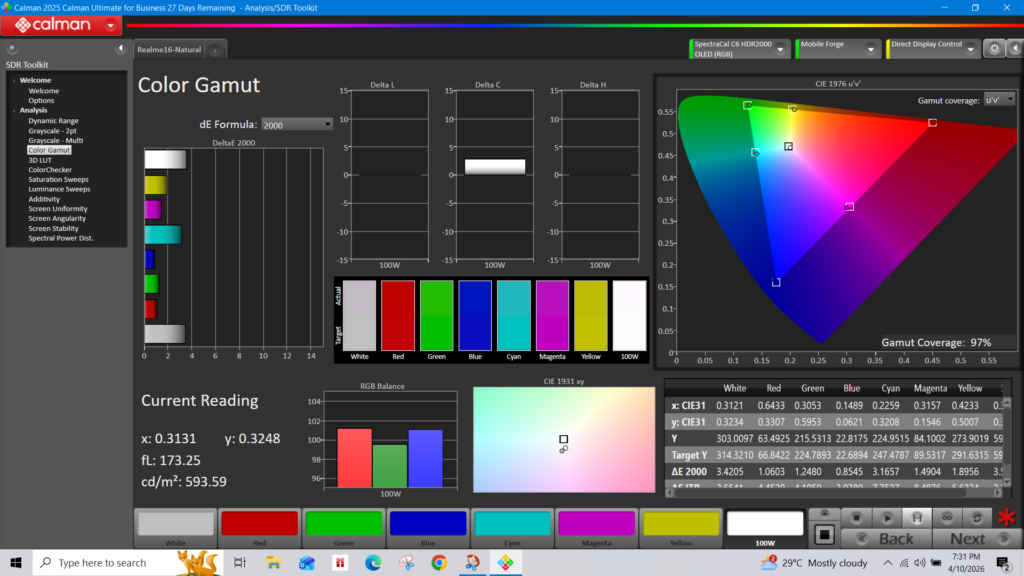Click the refresh/loop reading icon

point(976,517)
